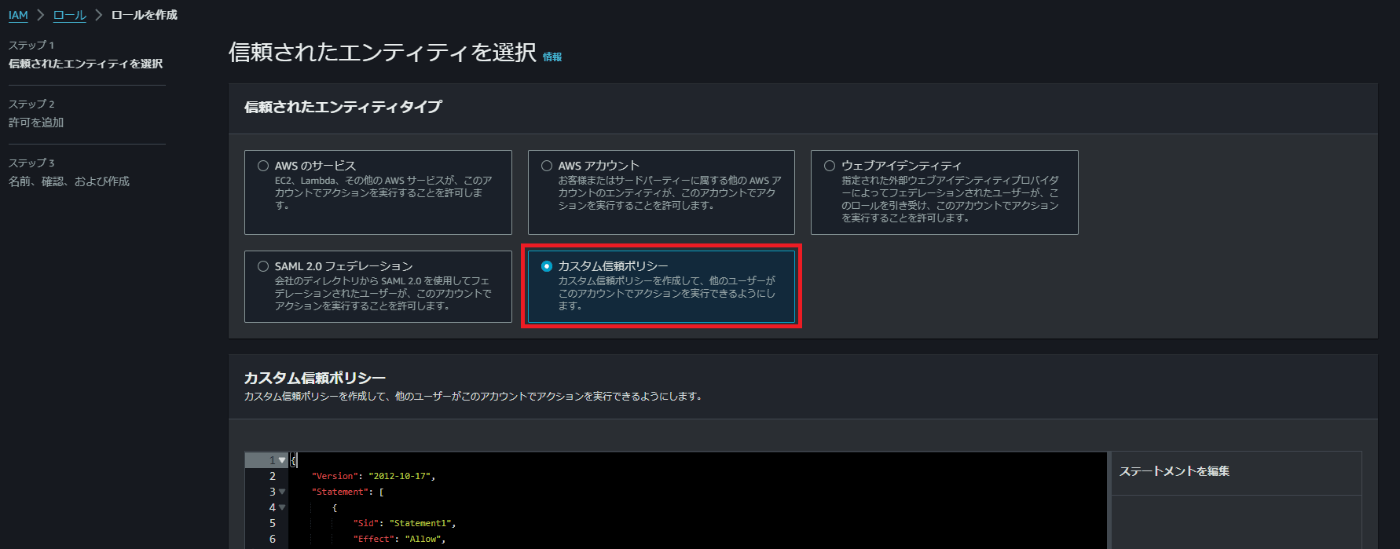Click the "Effect" key in line 6

click(x=376, y=539)
